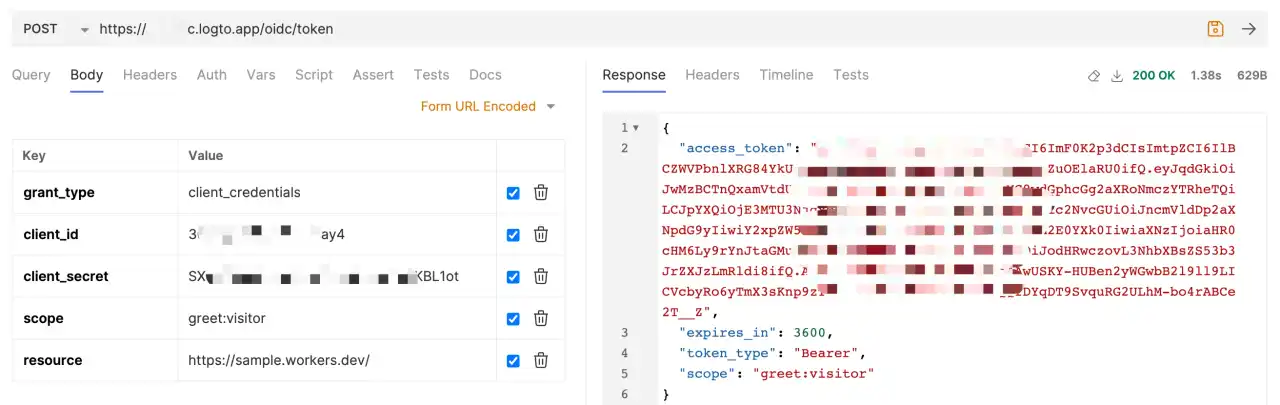Send the request with arrow icon
Screen dimensions: 1280x405
click(x=1249, y=29)
